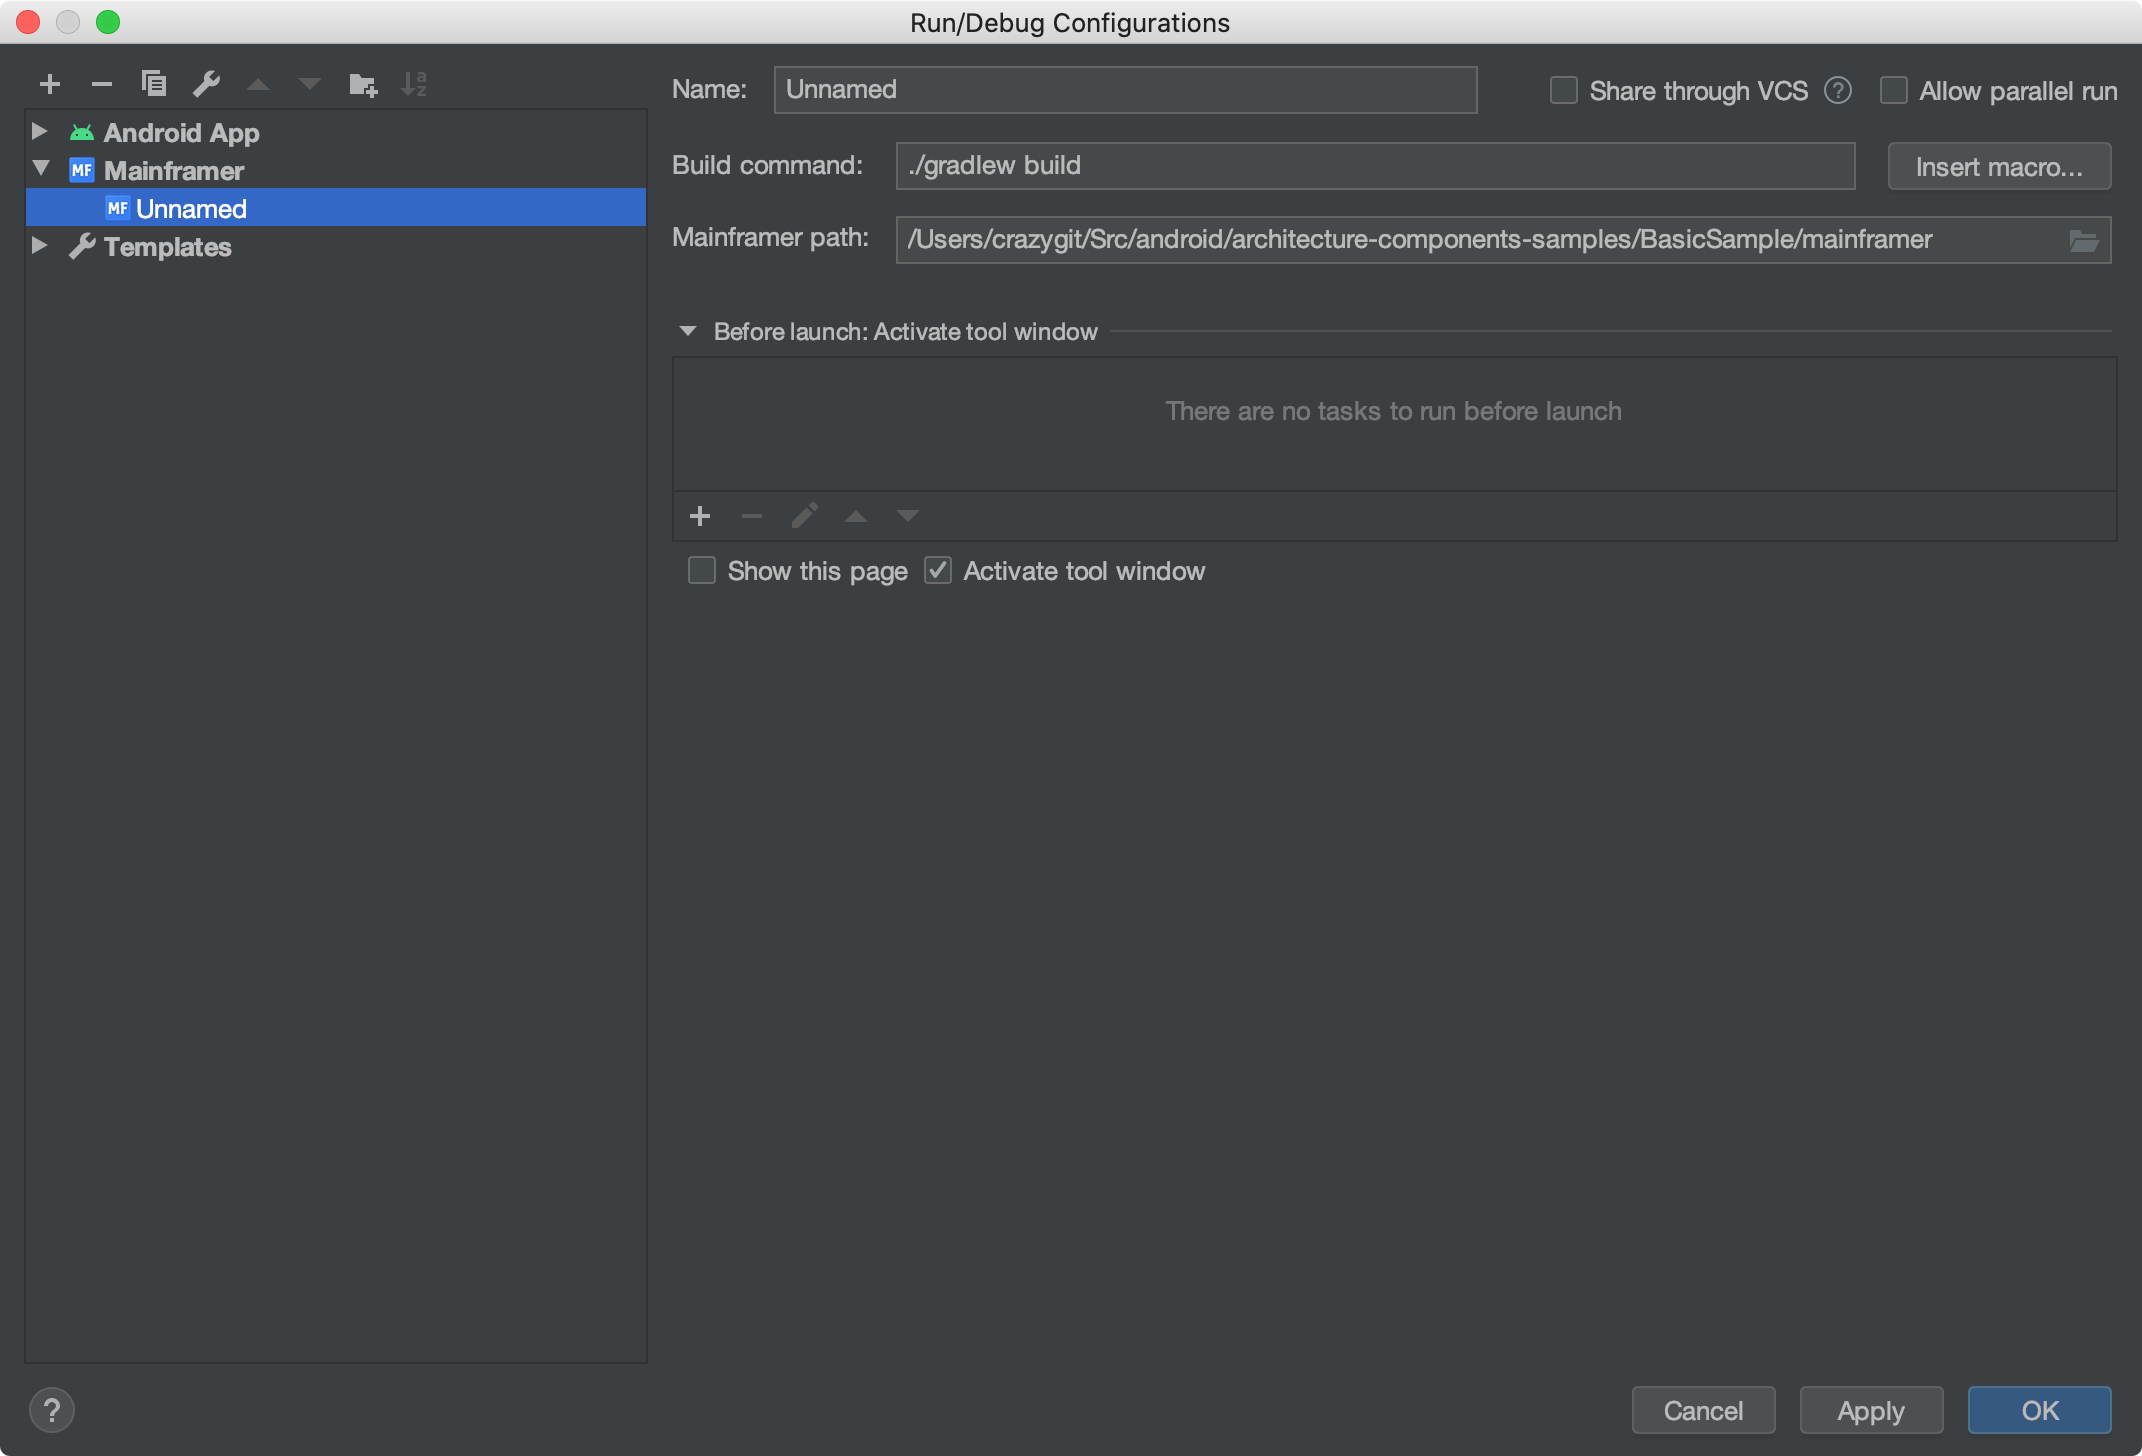This screenshot has height=1456, width=2142.
Task: Click the Insert macro button
Action: 1998,166
